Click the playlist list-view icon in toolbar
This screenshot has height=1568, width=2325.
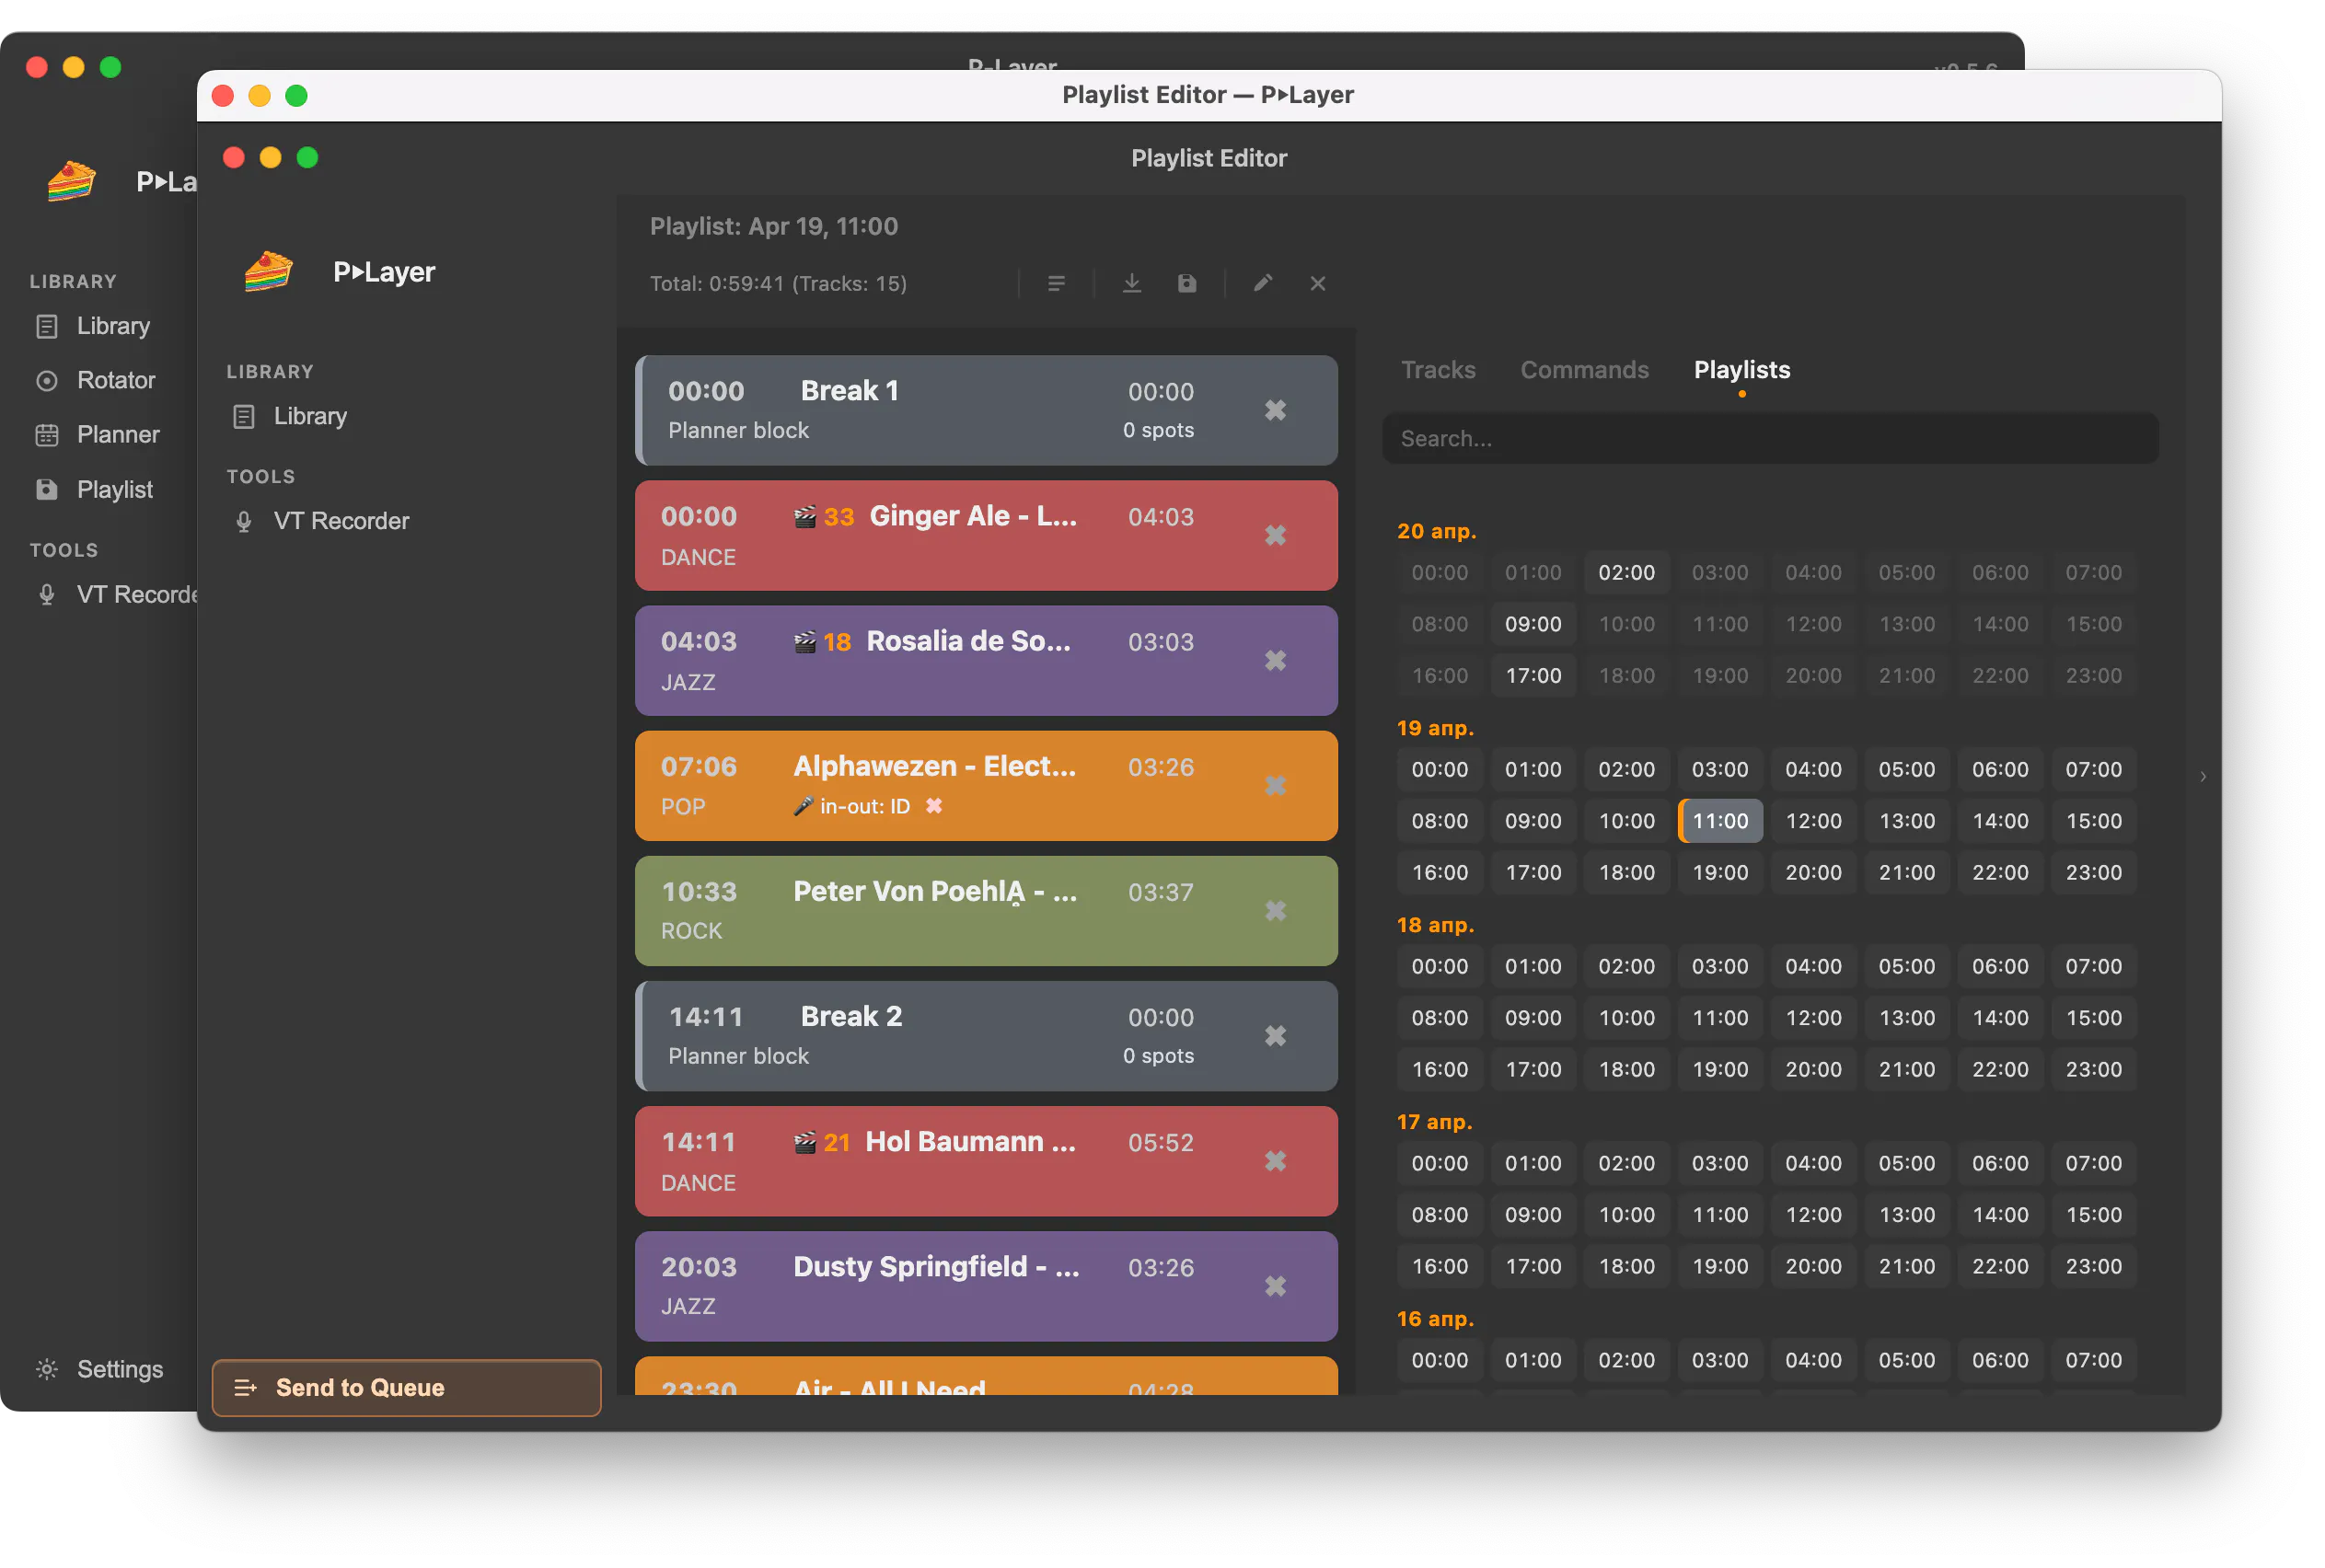pos(1056,284)
